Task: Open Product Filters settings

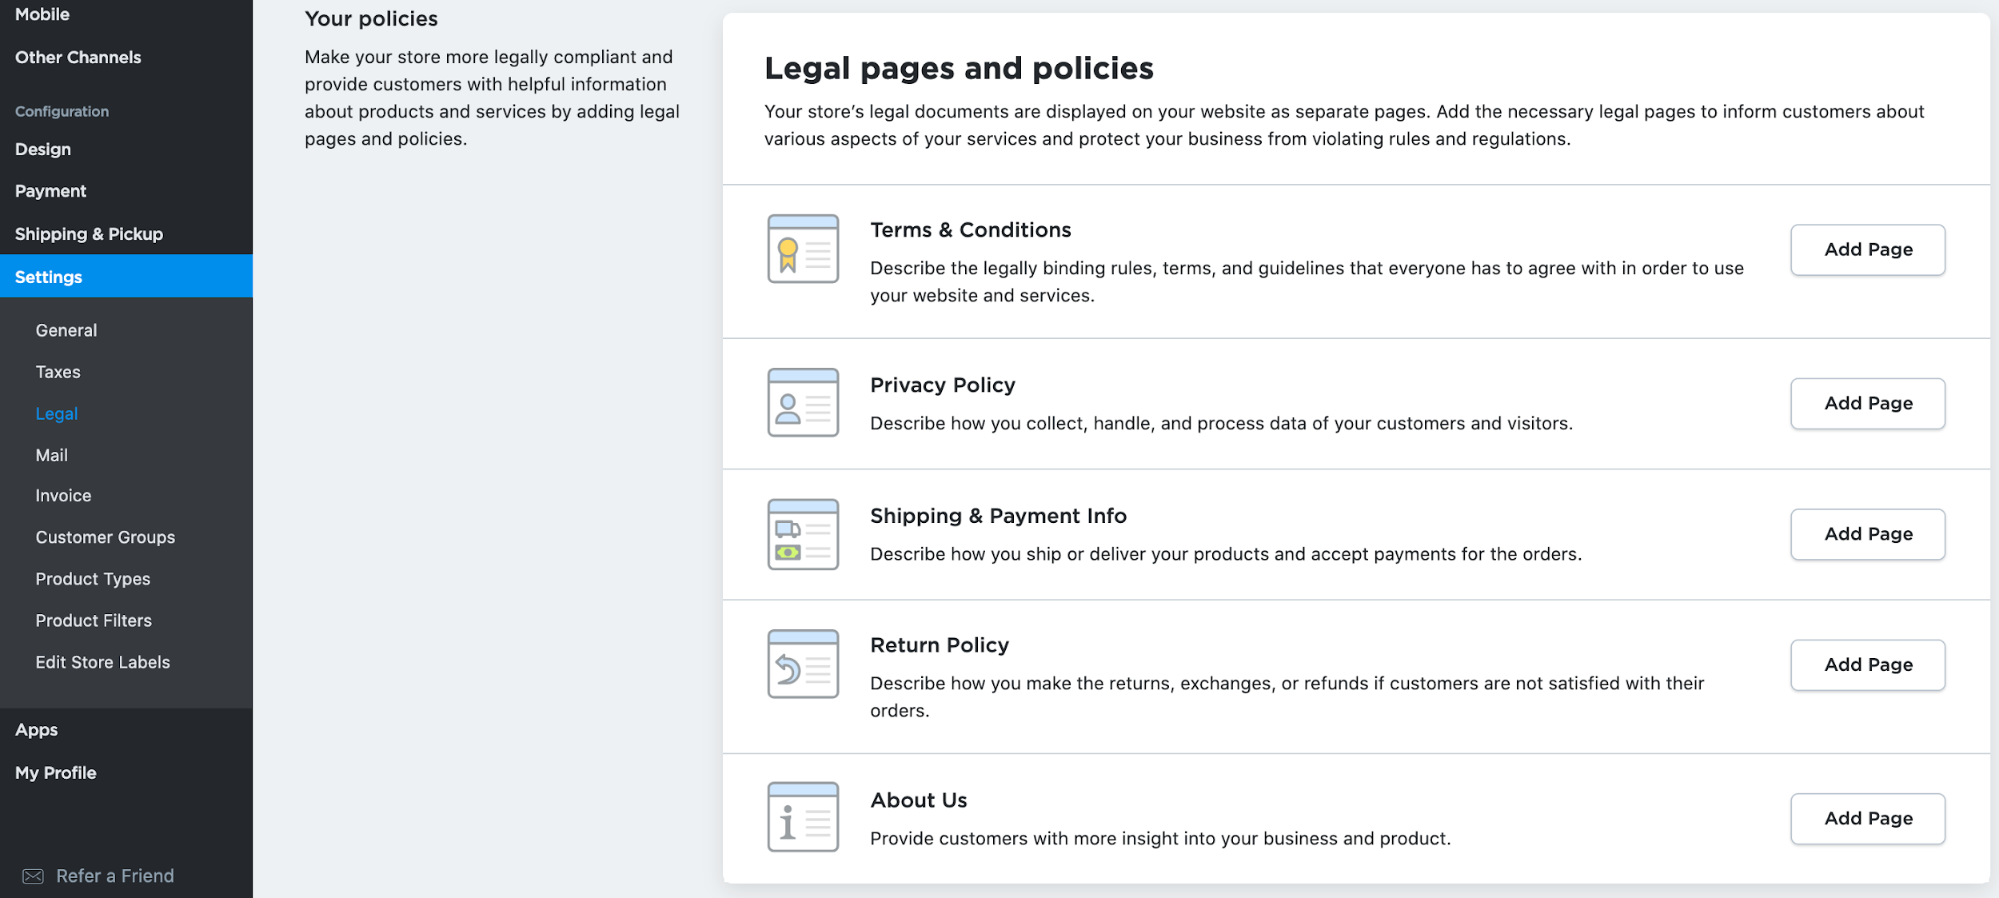Action: 94,621
